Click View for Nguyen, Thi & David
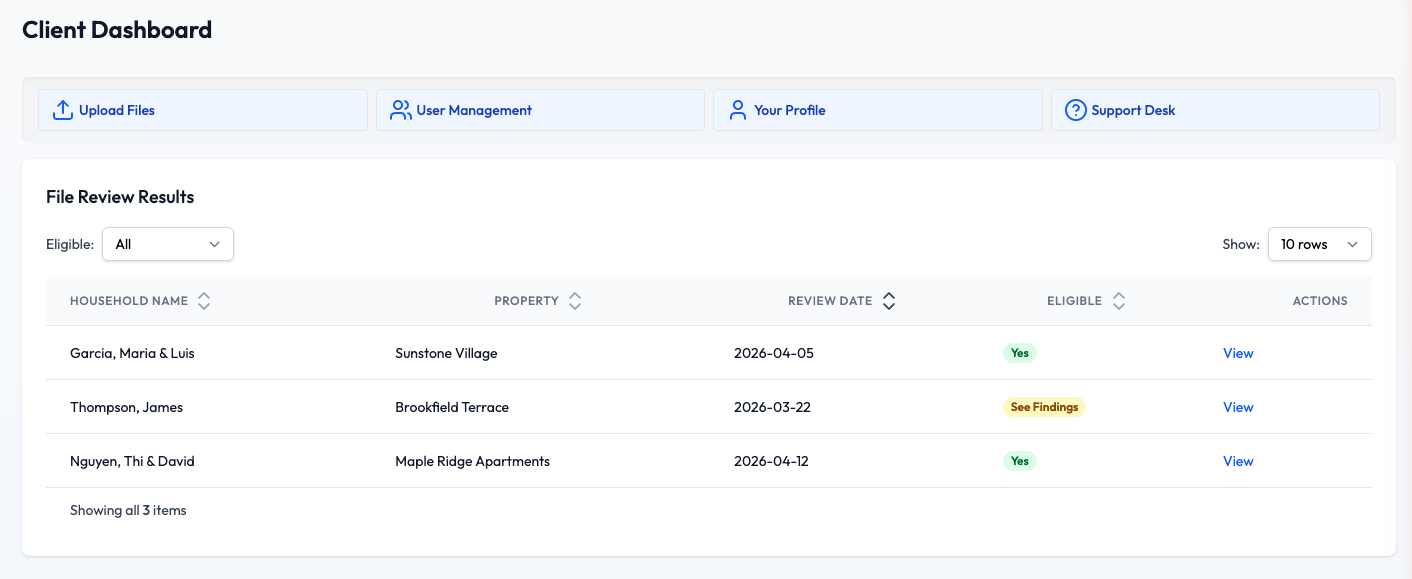This screenshot has height=579, width=1412. [1238, 461]
